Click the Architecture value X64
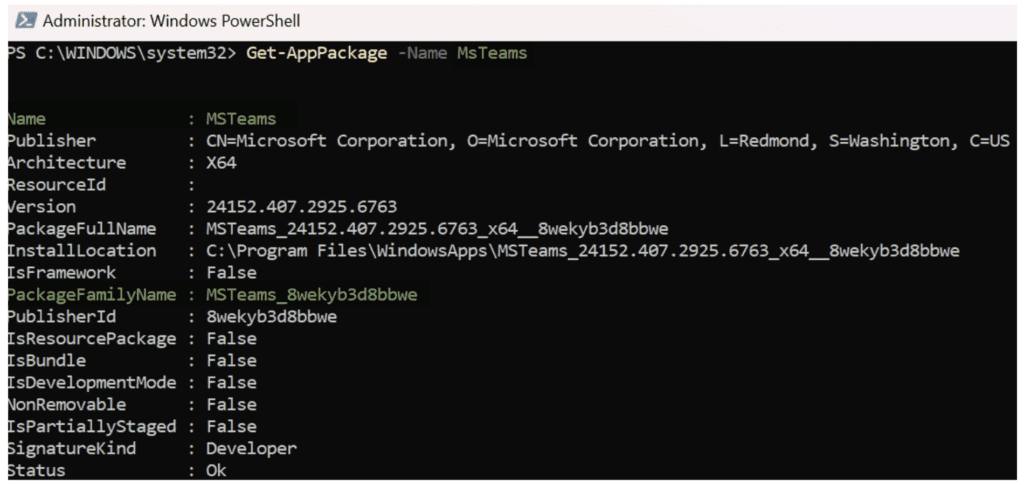Image resolution: width=1024 pixels, height=485 pixels. tap(221, 163)
